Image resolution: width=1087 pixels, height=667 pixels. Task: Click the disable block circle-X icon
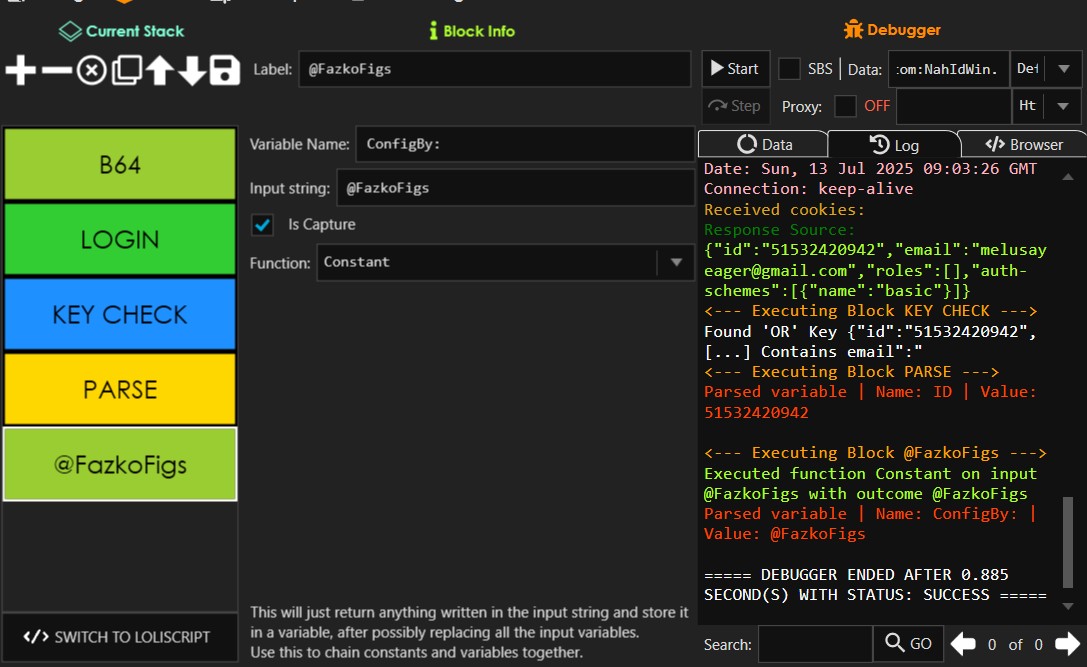(91, 70)
